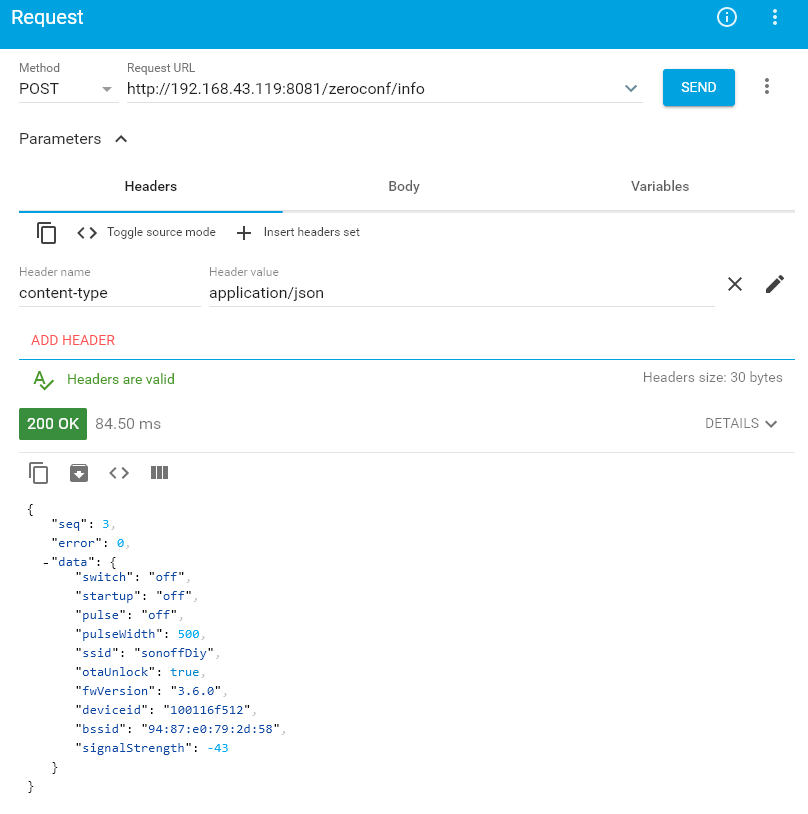Expand the Request URL history dropdown
Screen dimensions: 808x814
[x=631, y=89]
